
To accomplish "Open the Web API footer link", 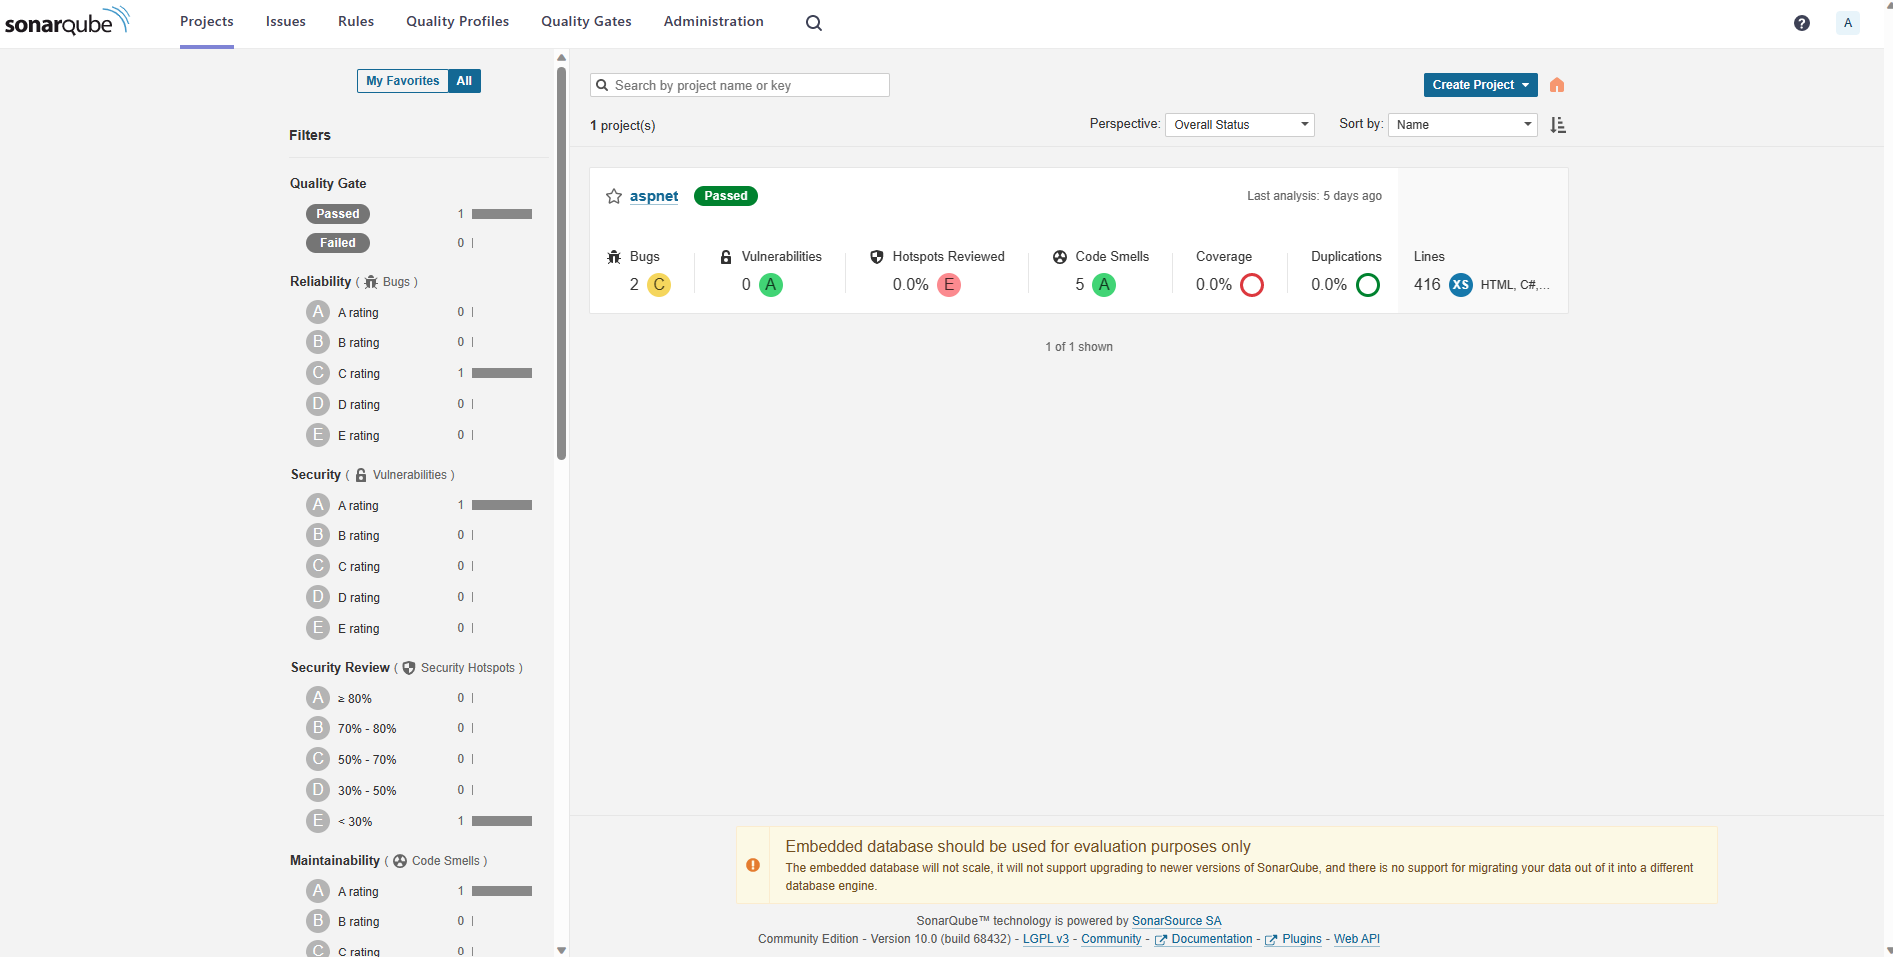I will (x=1357, y=939).
